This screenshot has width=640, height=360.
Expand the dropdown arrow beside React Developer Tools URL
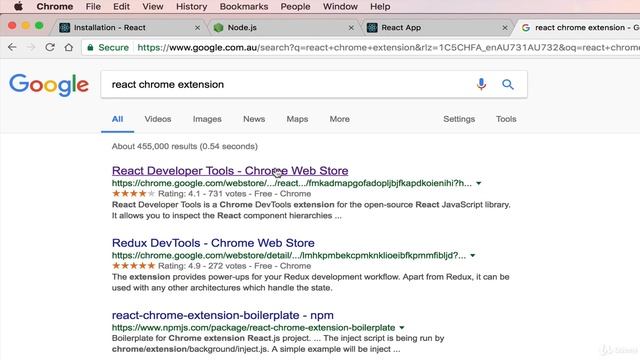(479, 183)
